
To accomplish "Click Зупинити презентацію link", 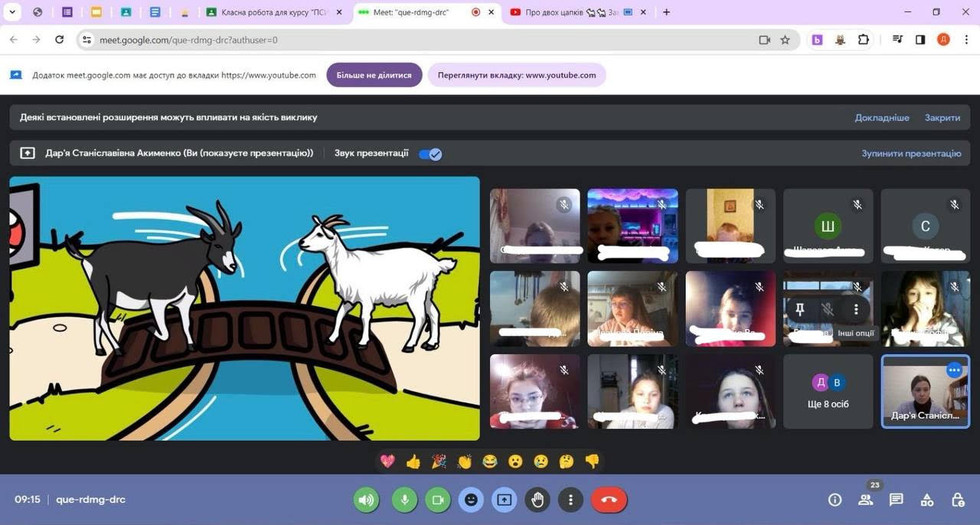I will coord(911,153).
